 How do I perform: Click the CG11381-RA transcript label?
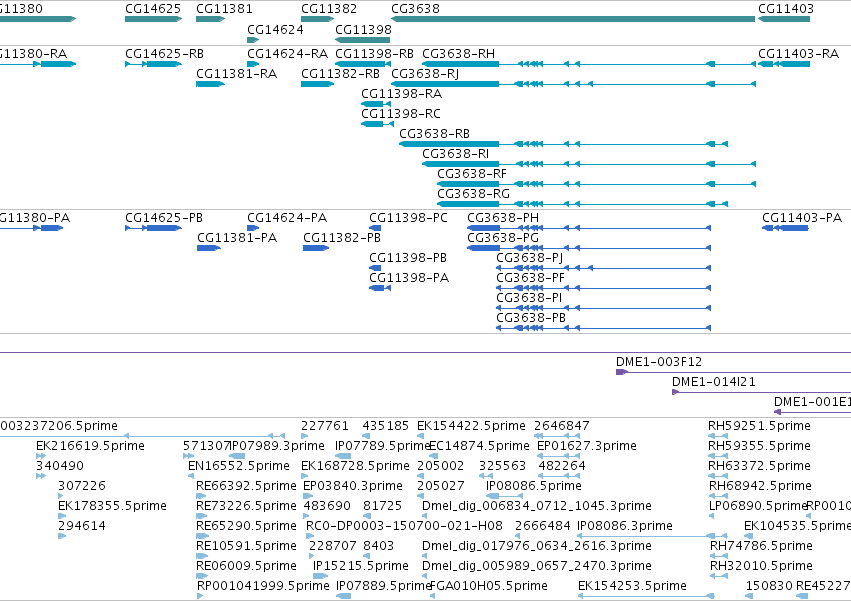pyautogui.click(x=237, y=74)
